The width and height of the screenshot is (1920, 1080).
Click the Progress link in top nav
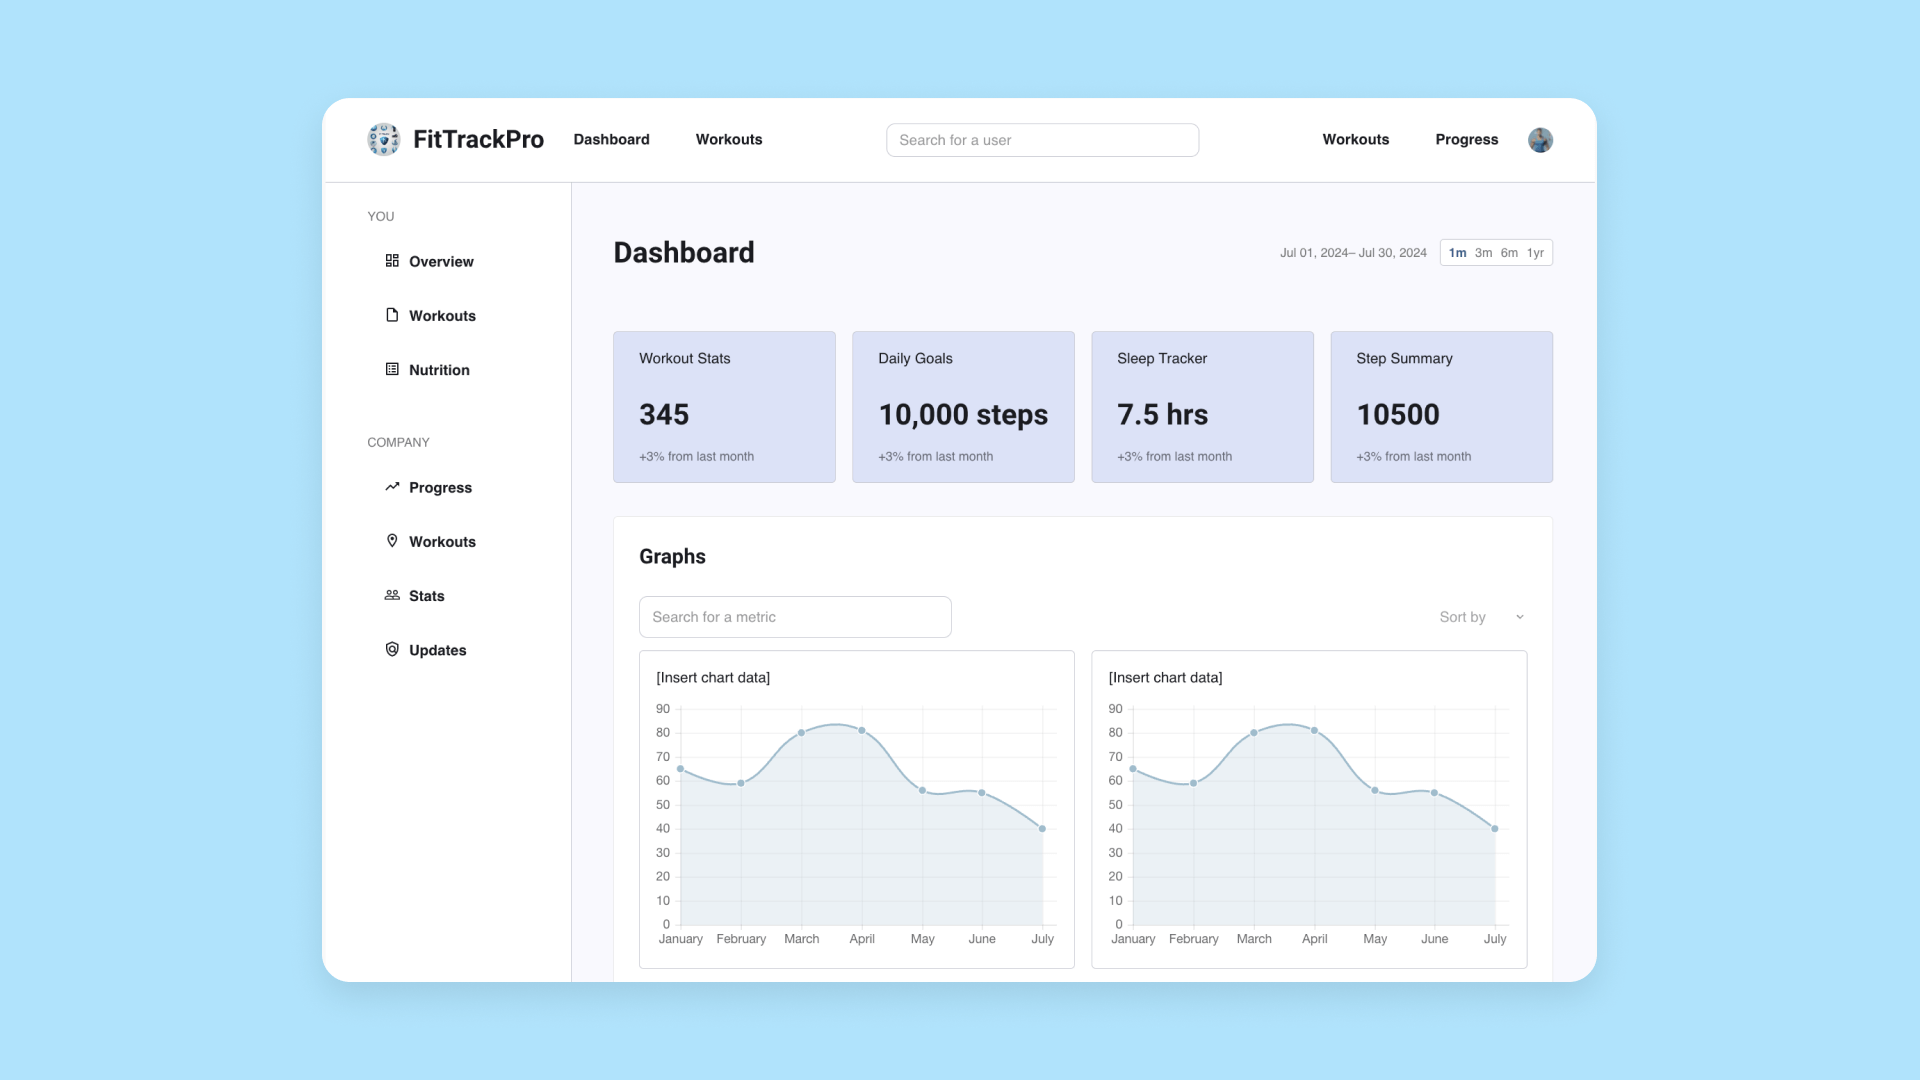coord(1466,140)
